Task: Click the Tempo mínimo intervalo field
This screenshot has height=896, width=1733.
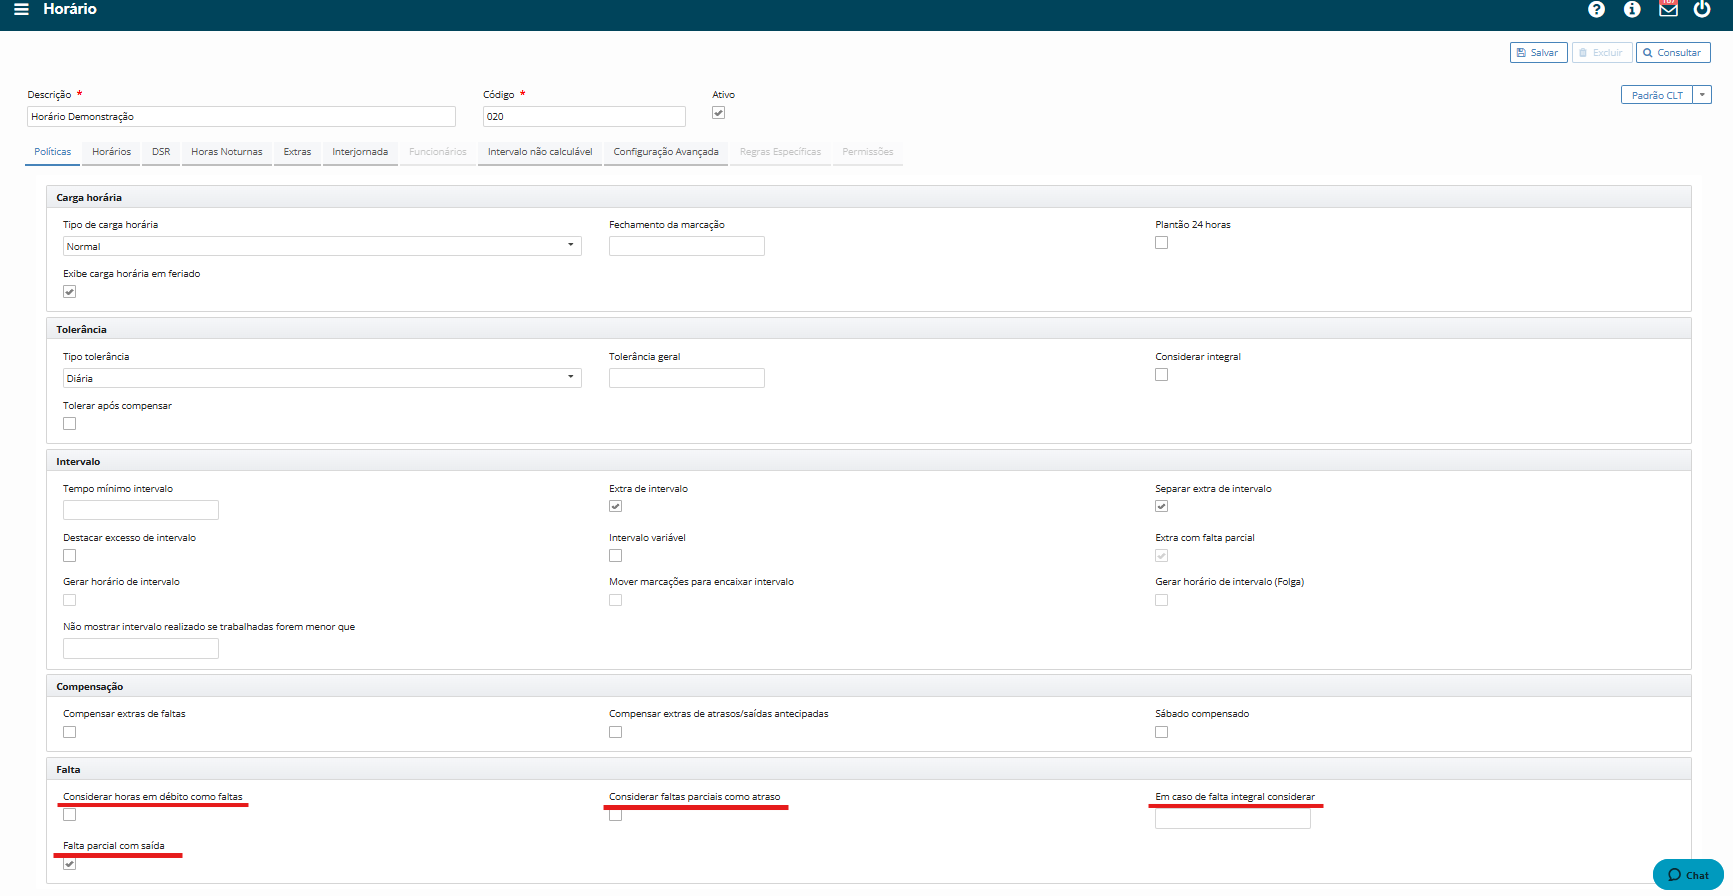Action: 141,510
